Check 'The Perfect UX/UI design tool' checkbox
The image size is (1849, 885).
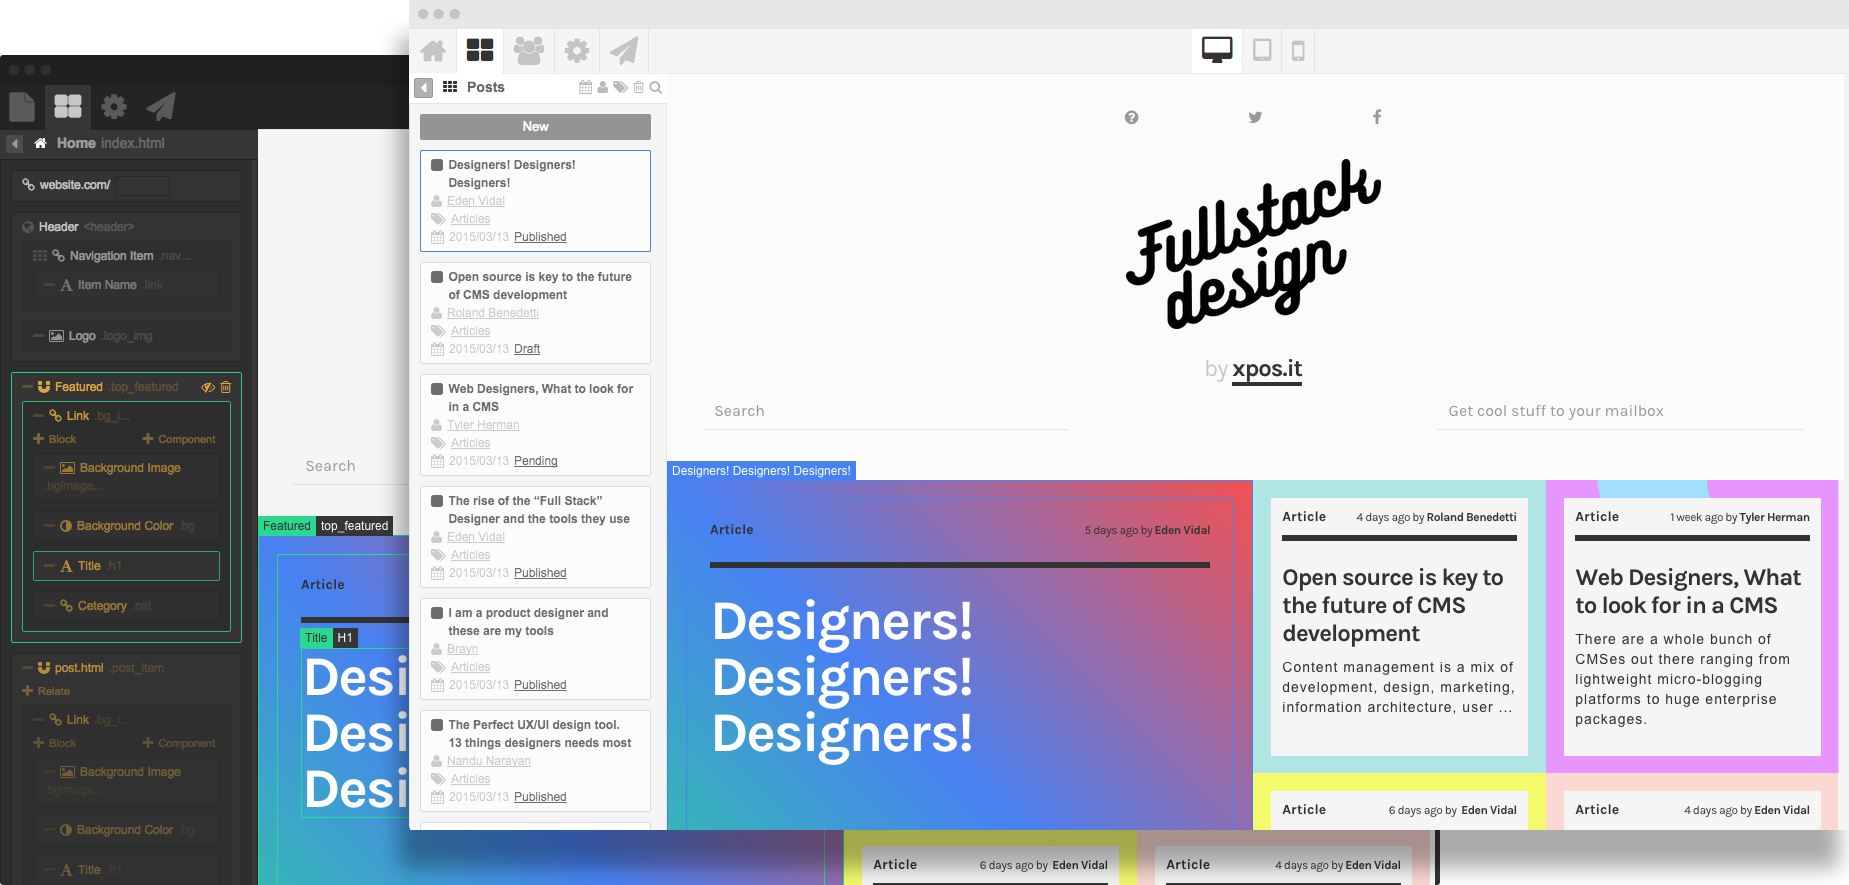pos(437,725)
